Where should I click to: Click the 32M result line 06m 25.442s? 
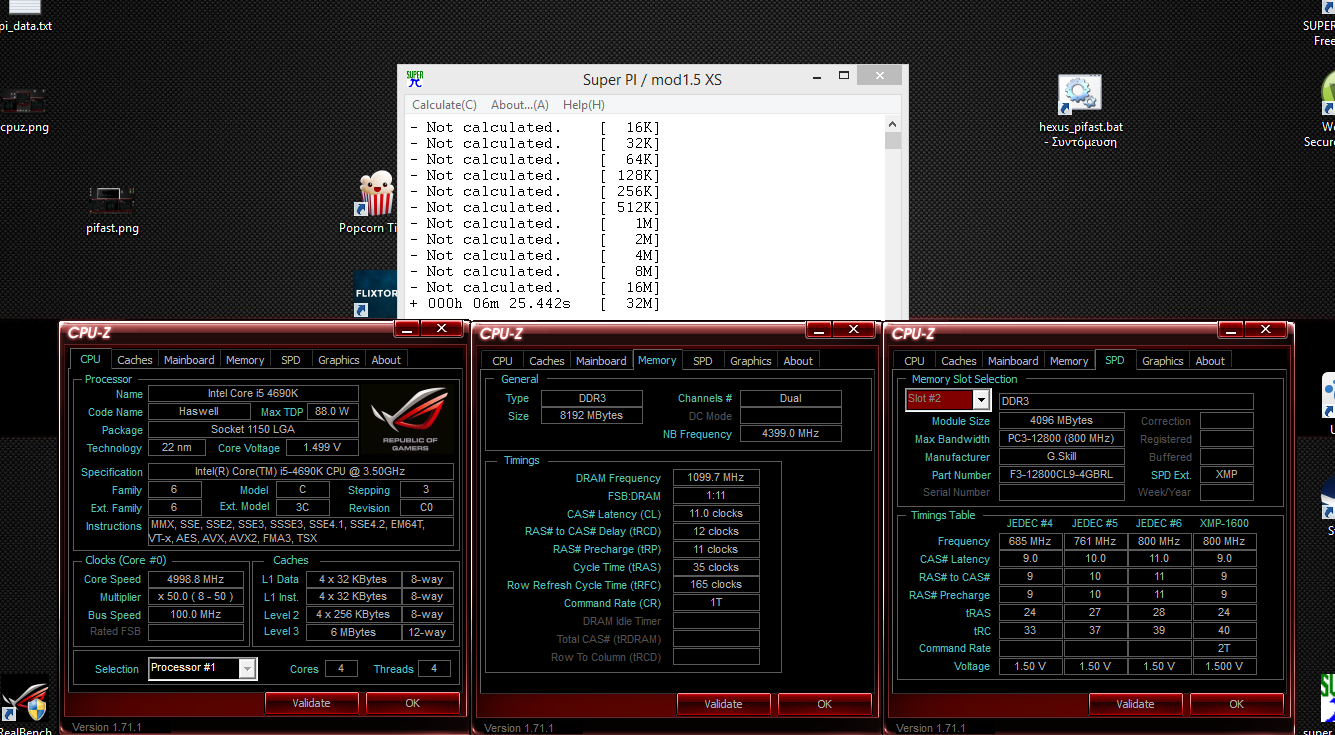[x=535, y=303]
